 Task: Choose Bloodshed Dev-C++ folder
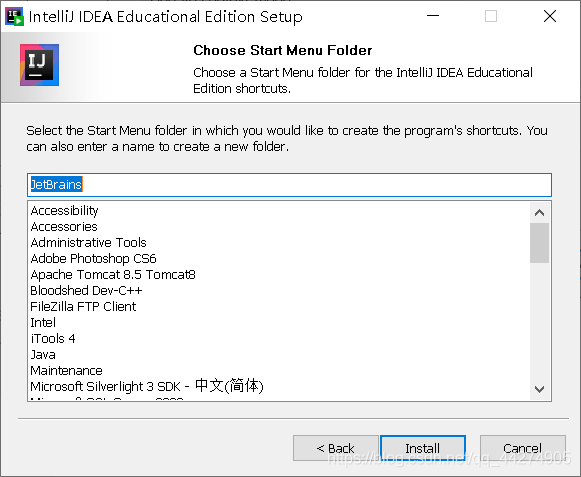tap(86, 291)
